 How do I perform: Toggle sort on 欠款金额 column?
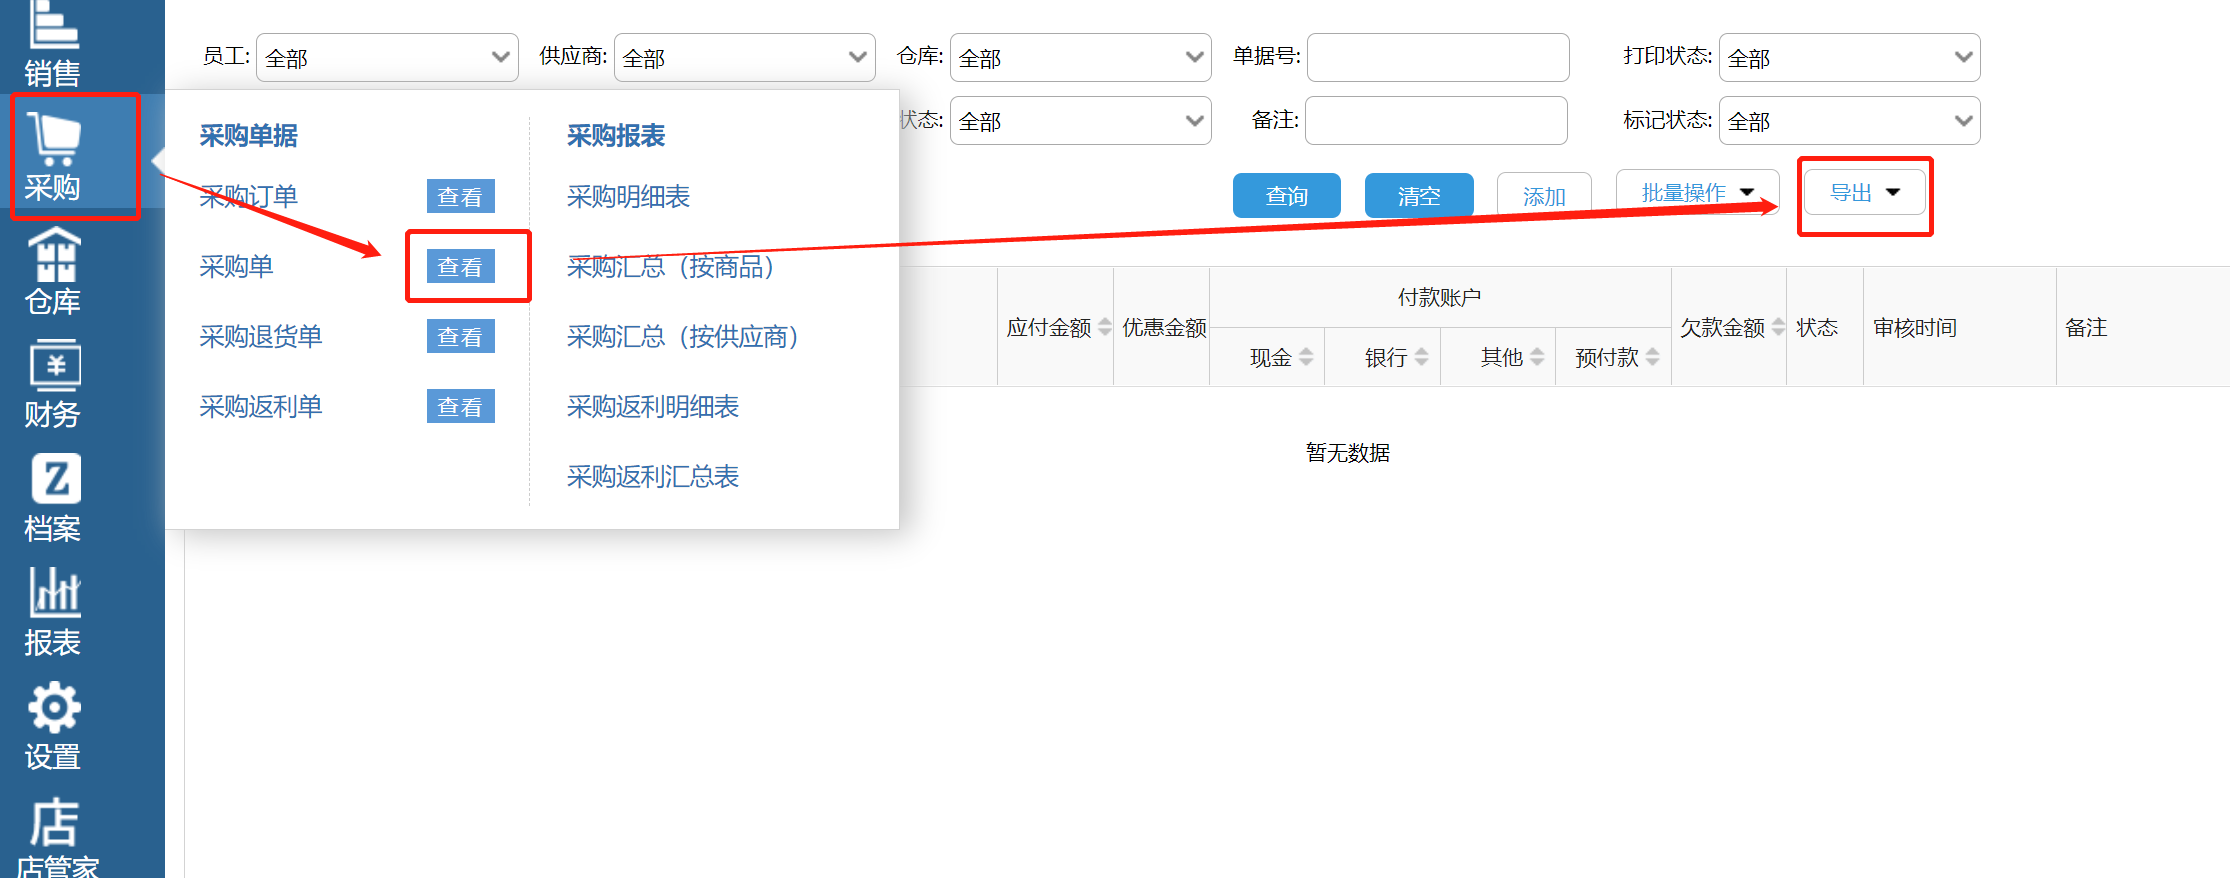coord(1778,327)
